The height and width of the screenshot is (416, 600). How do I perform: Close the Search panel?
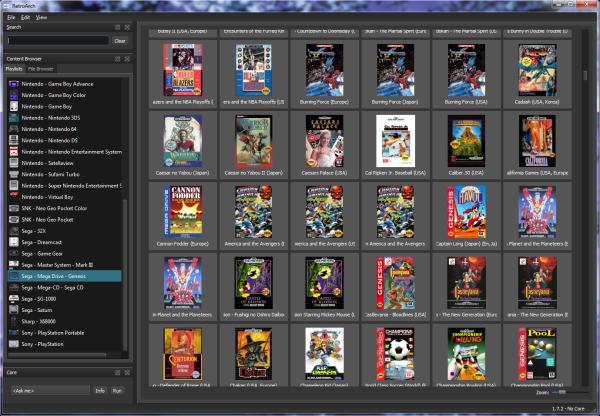point(127,27)
